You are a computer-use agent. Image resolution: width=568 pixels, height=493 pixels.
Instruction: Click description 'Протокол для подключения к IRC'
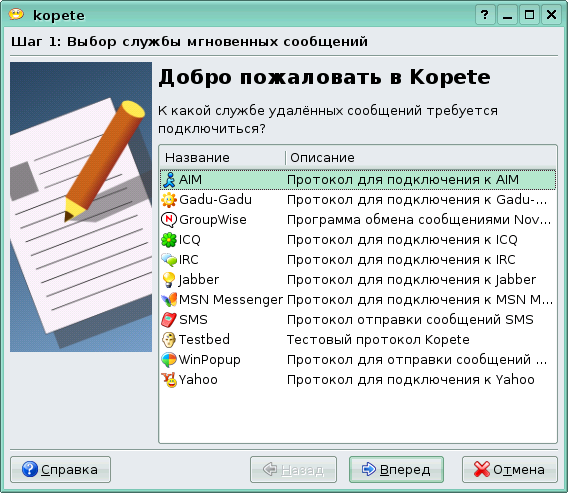coord(401,260)
